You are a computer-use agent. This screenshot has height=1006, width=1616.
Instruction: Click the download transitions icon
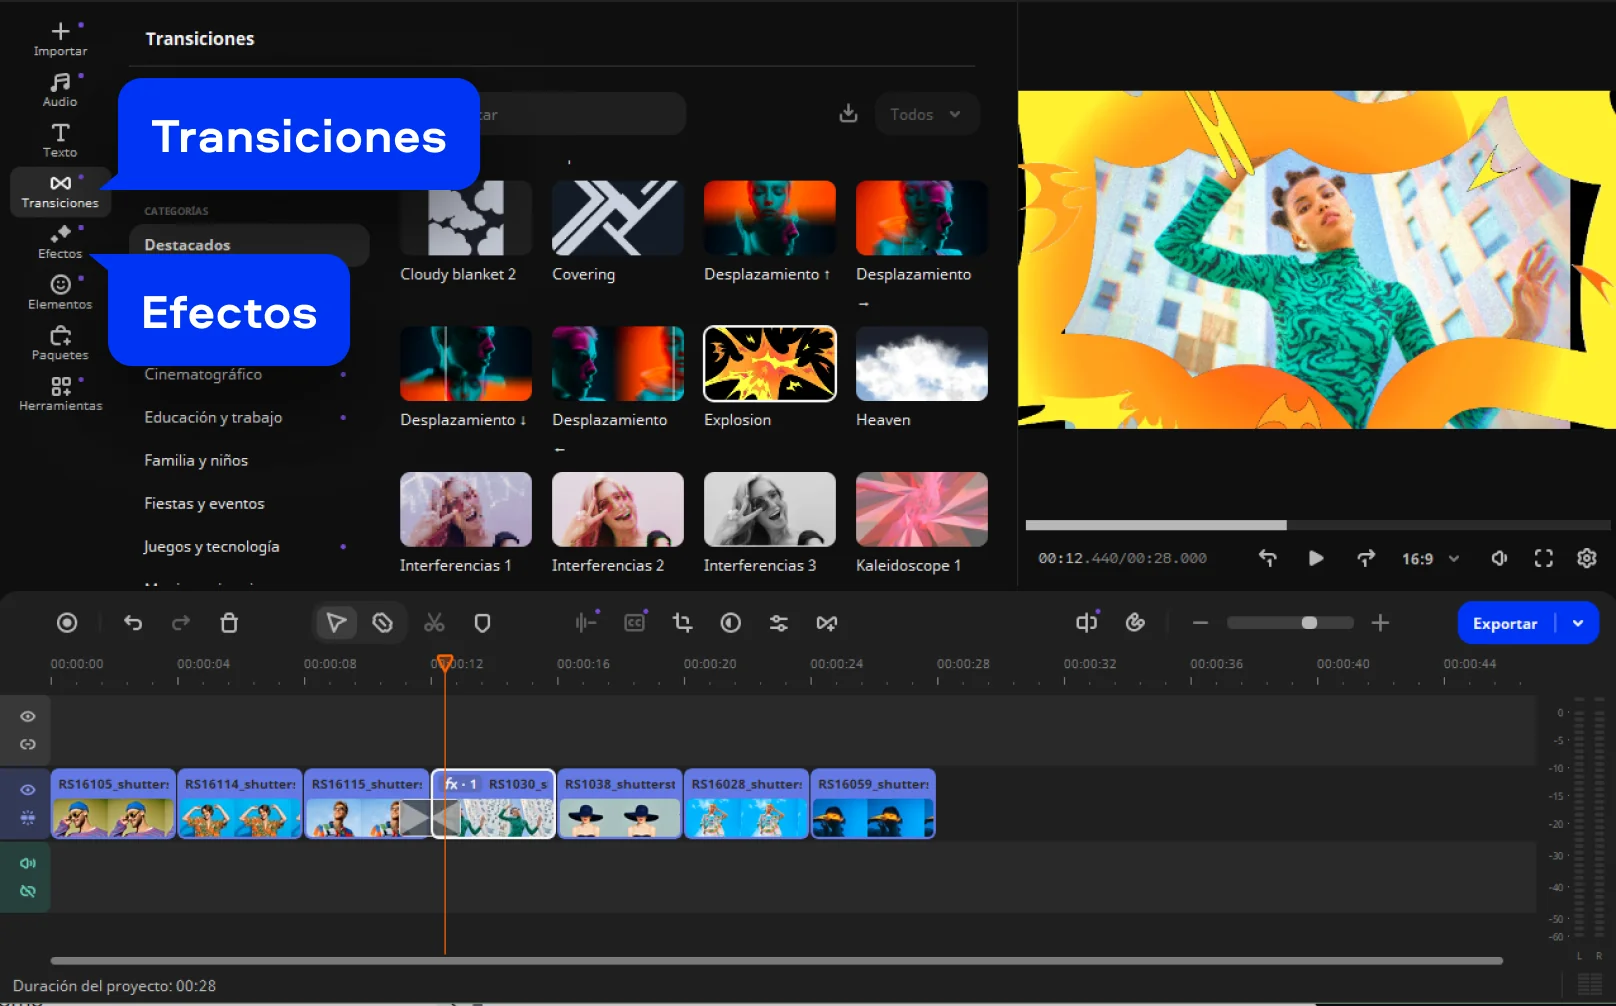coord(848,114)
